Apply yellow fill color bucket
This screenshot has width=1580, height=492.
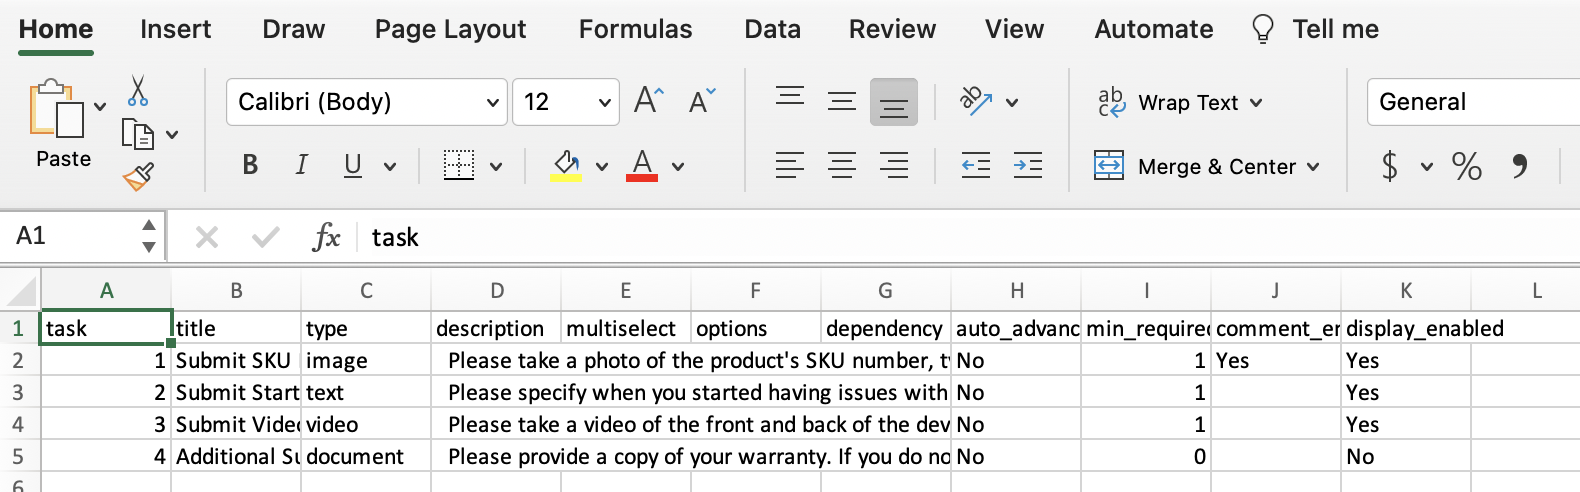coord(566,165)
